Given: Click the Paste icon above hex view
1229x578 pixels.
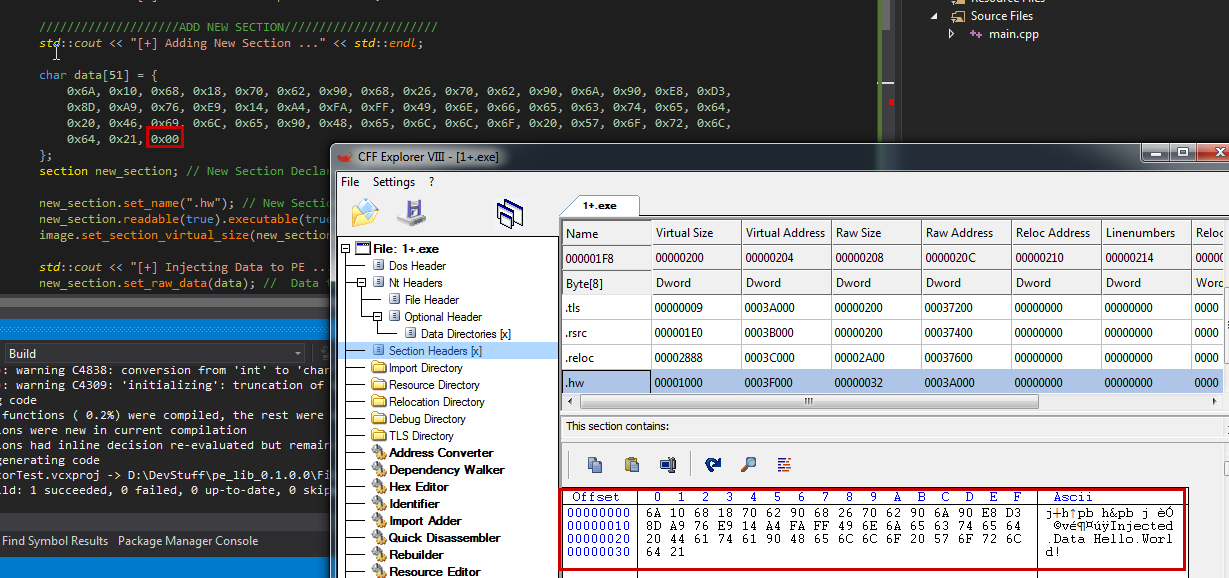Looking at the screenshot, I should [x=632, y=464].
